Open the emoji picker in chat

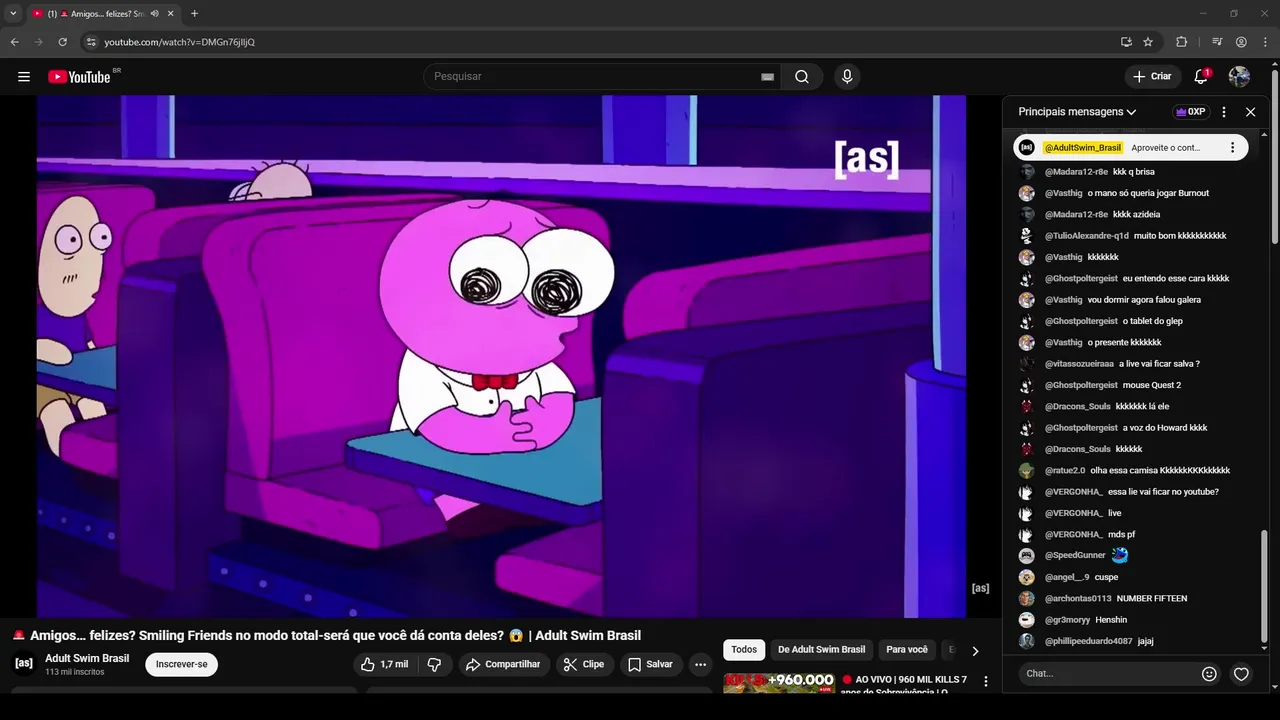tap(1209, 674)
